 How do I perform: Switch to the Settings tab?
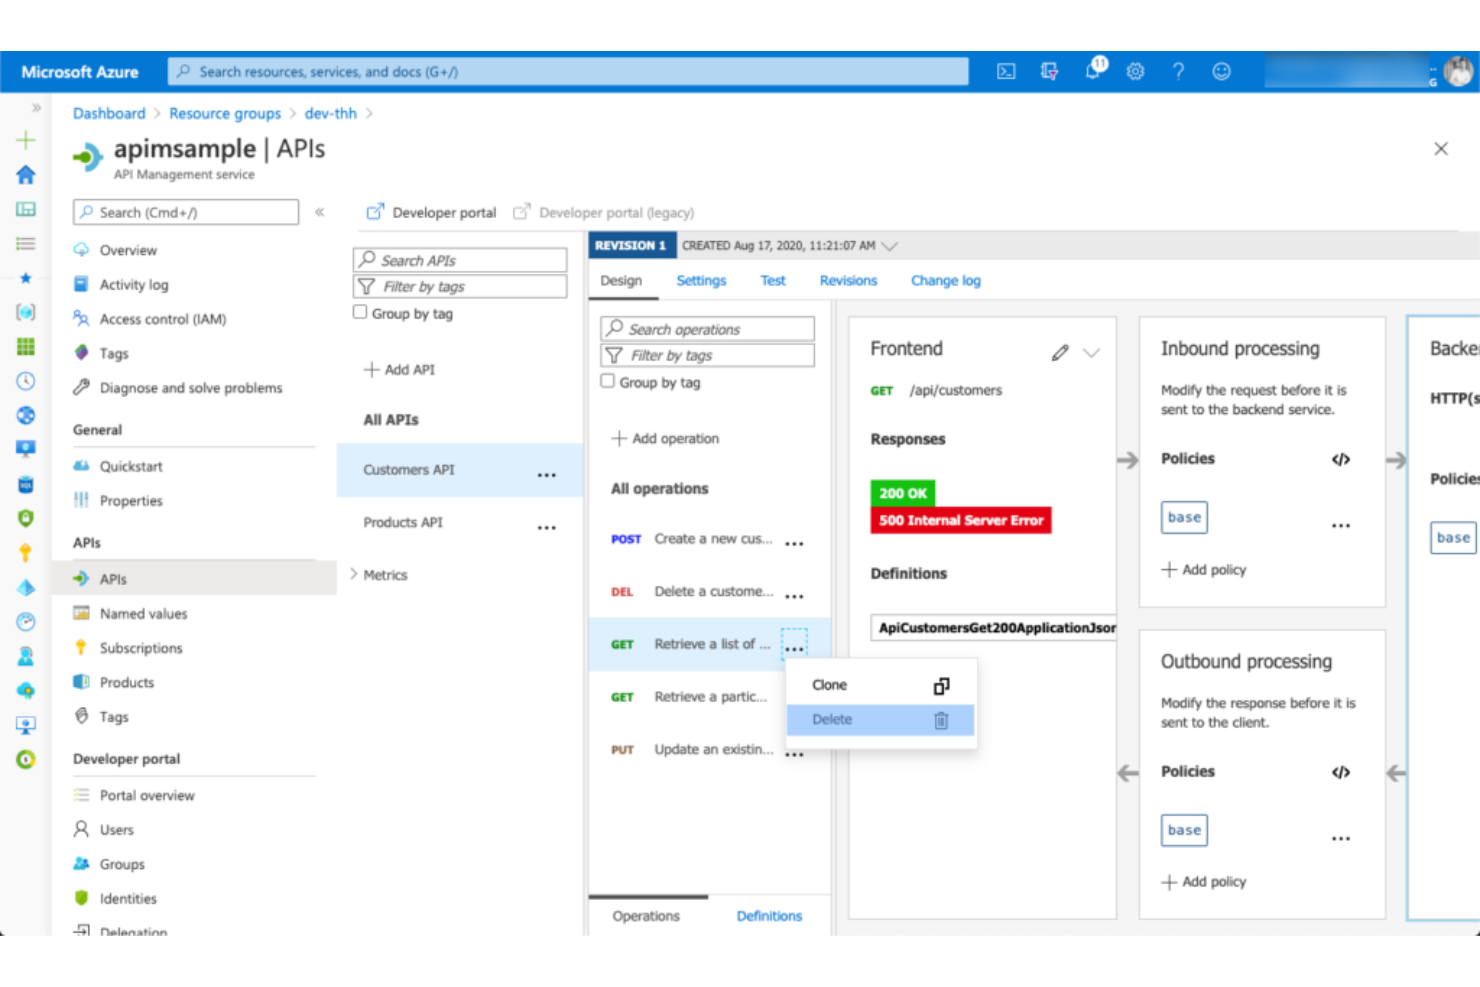pos(701,281)
